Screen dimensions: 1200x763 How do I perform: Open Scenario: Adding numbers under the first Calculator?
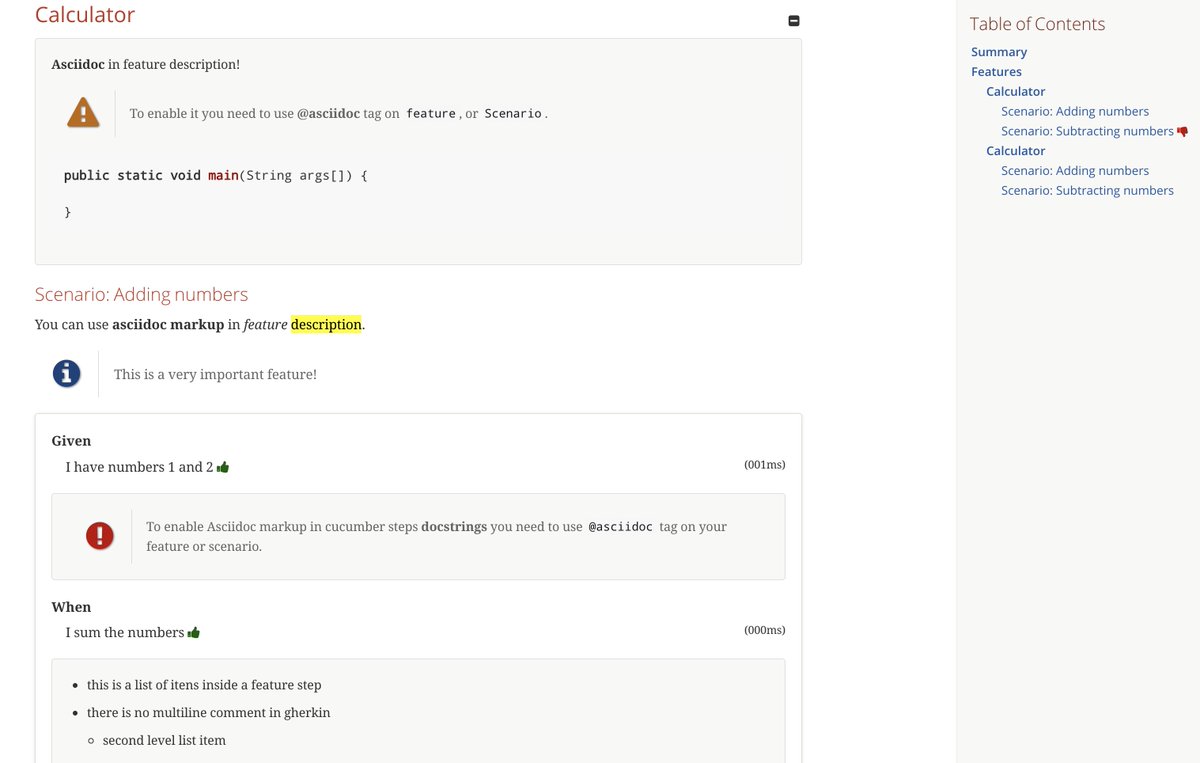click(1075, 112)
